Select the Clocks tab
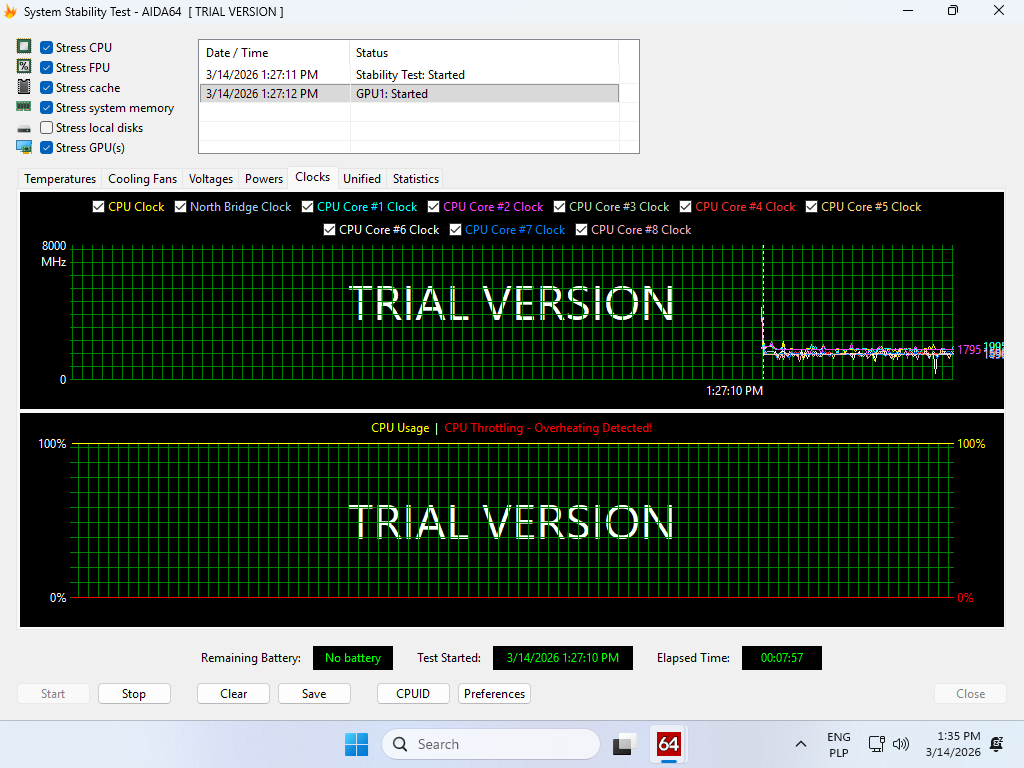Image resolution: width=1024 pixels, height=768 pixels. point(313,177)
